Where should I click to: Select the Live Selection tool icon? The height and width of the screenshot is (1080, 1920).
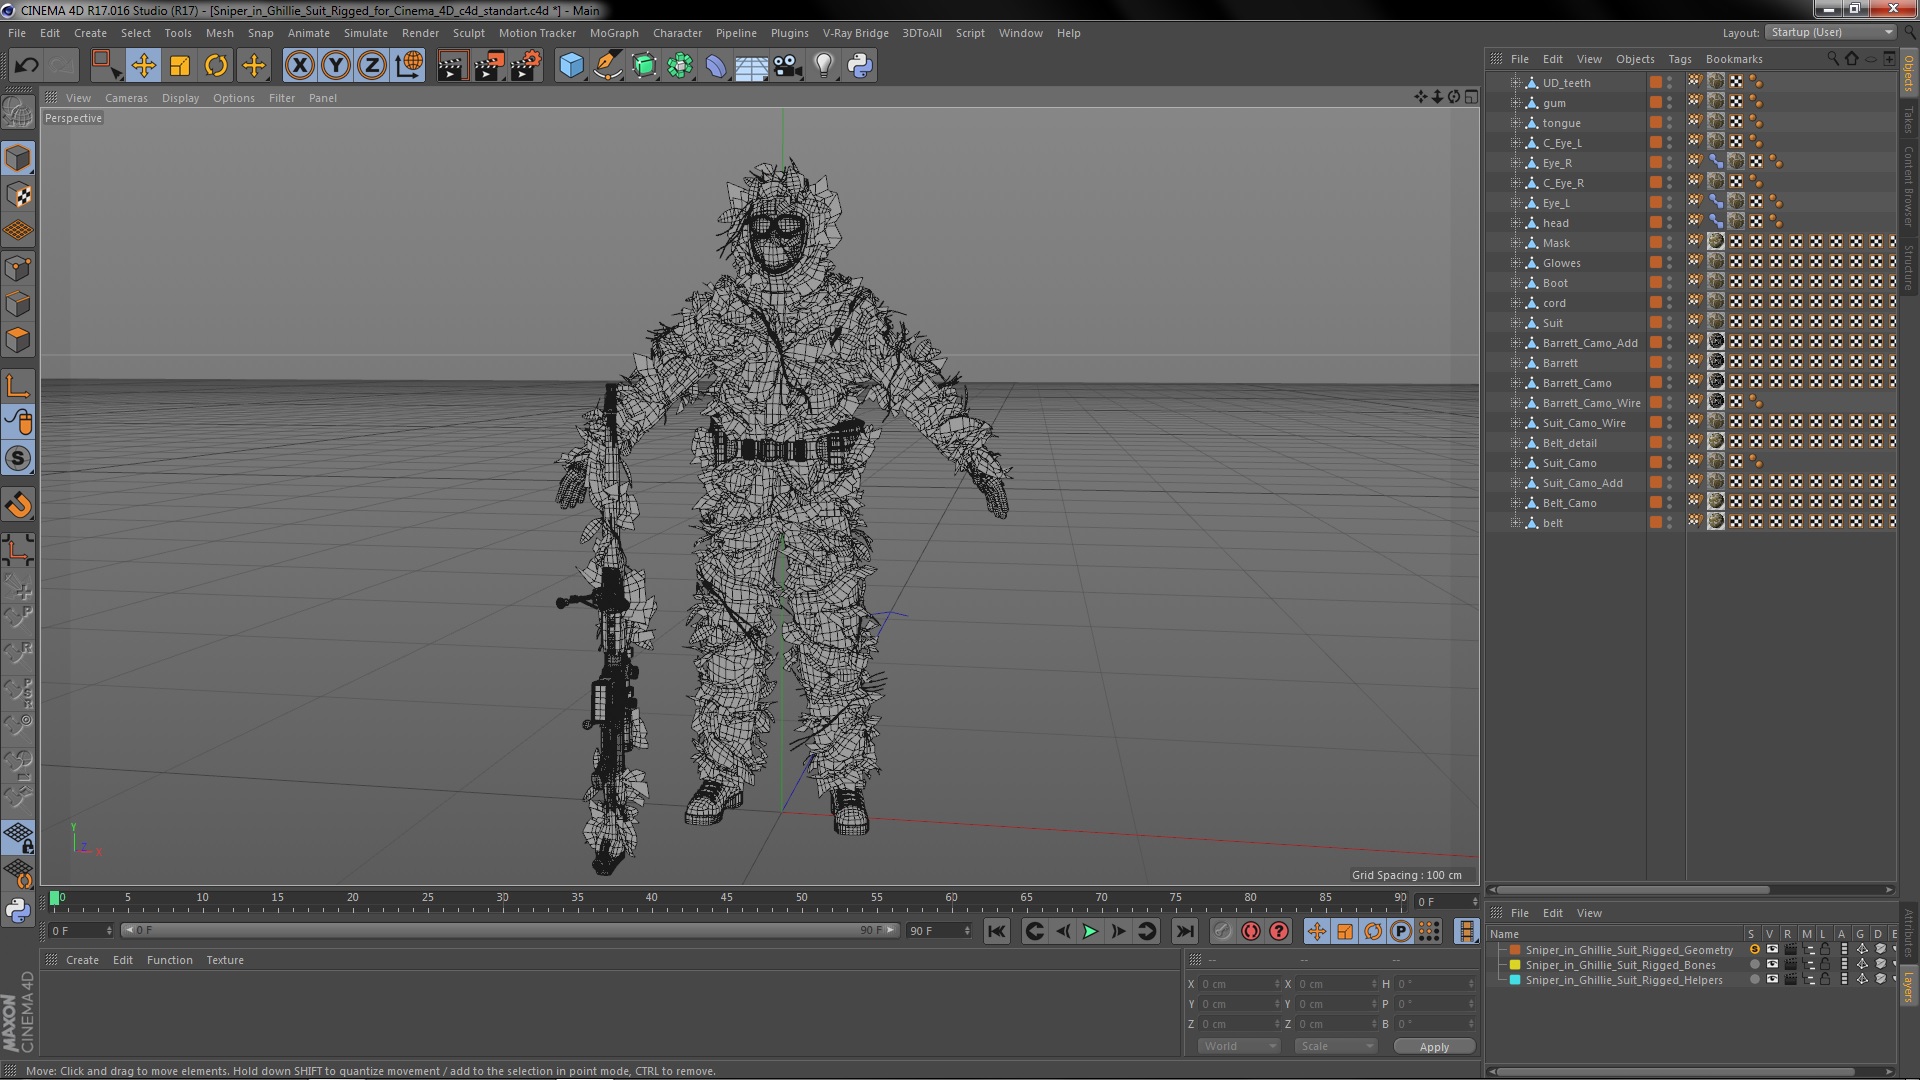105,66
